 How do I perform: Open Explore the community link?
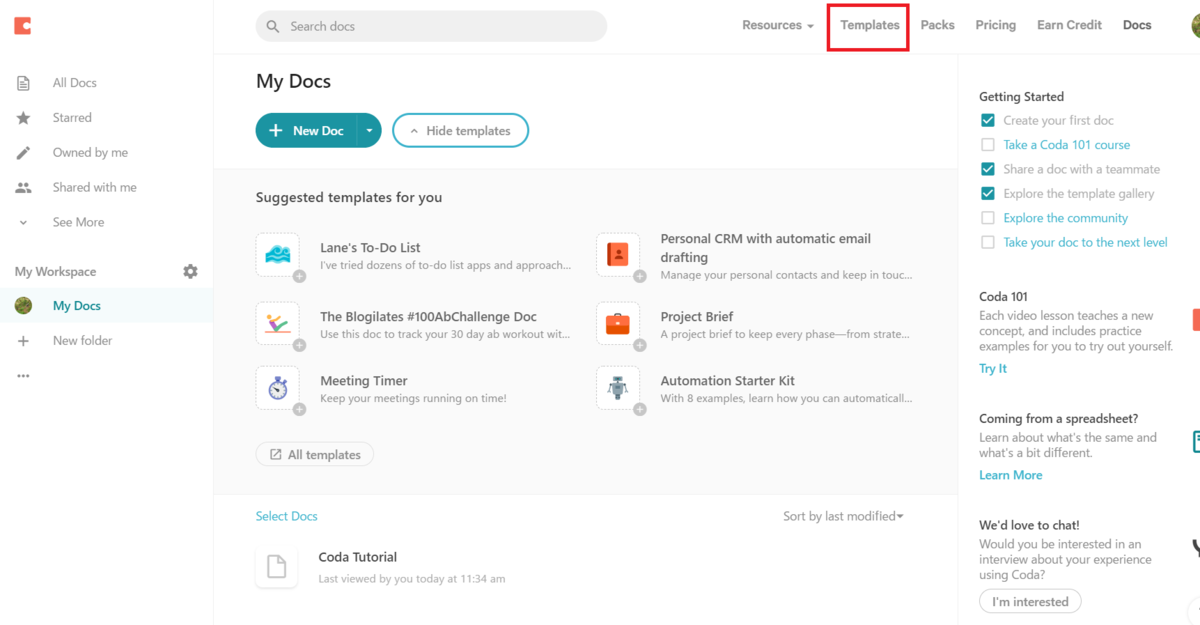coord(1066,218)
